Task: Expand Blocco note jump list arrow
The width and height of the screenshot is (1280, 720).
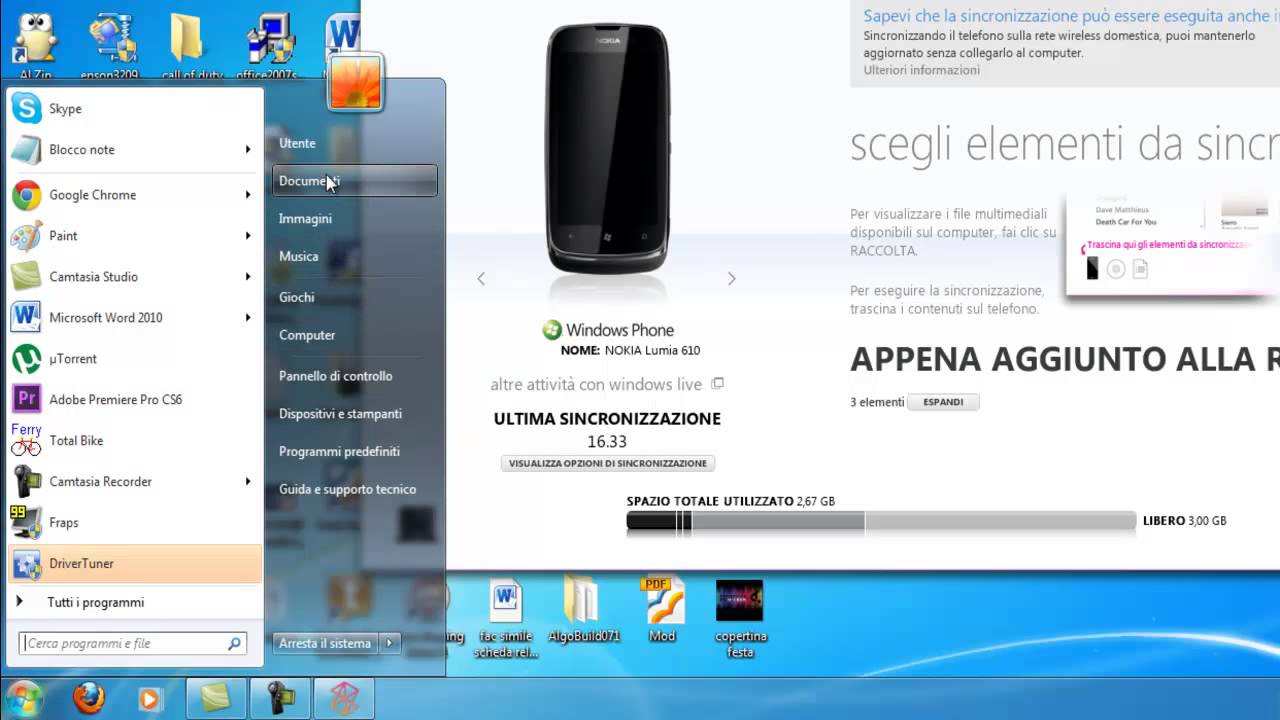Action: pos(247,149)
